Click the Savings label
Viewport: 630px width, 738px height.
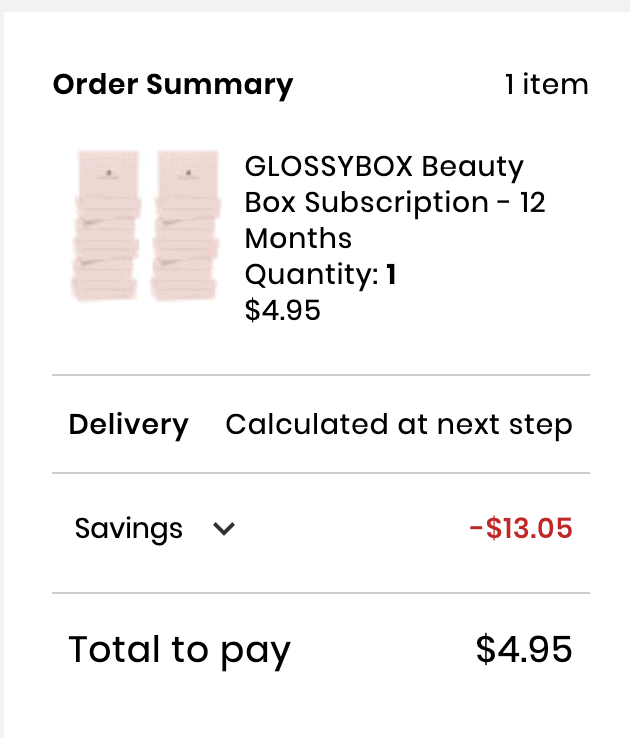128,529
